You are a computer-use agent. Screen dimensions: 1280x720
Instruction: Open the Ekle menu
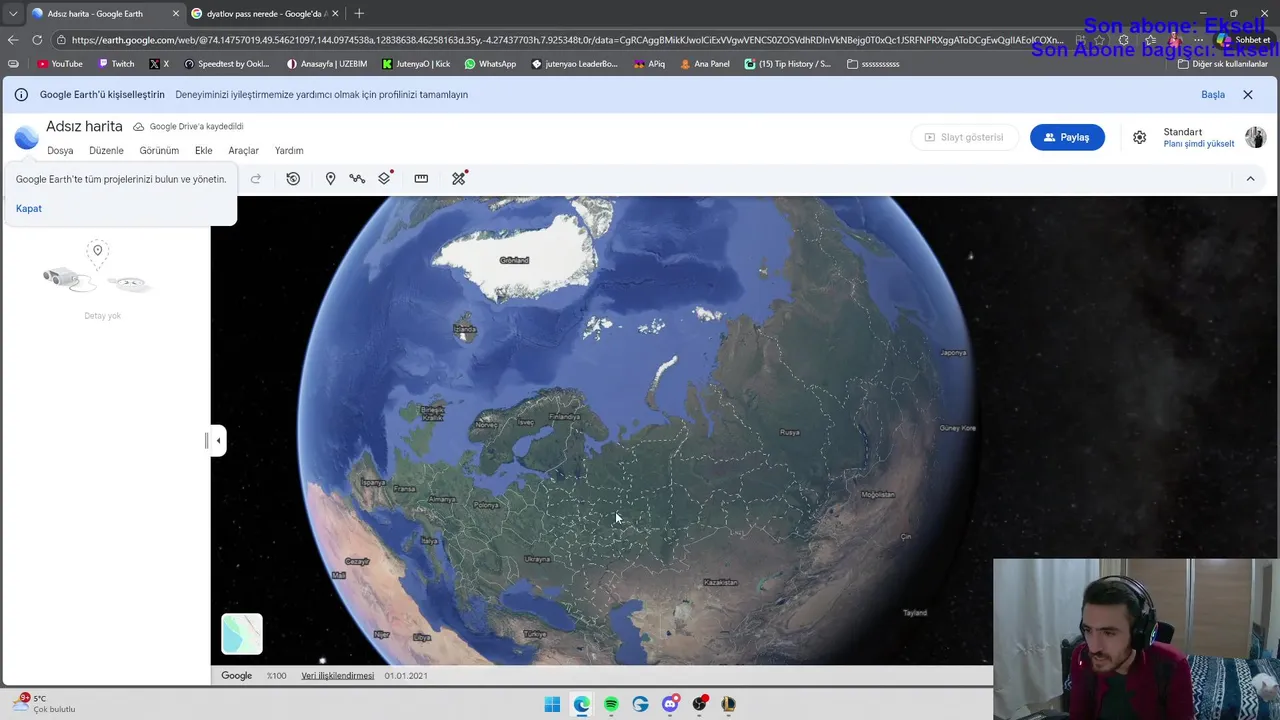[203, 151]
